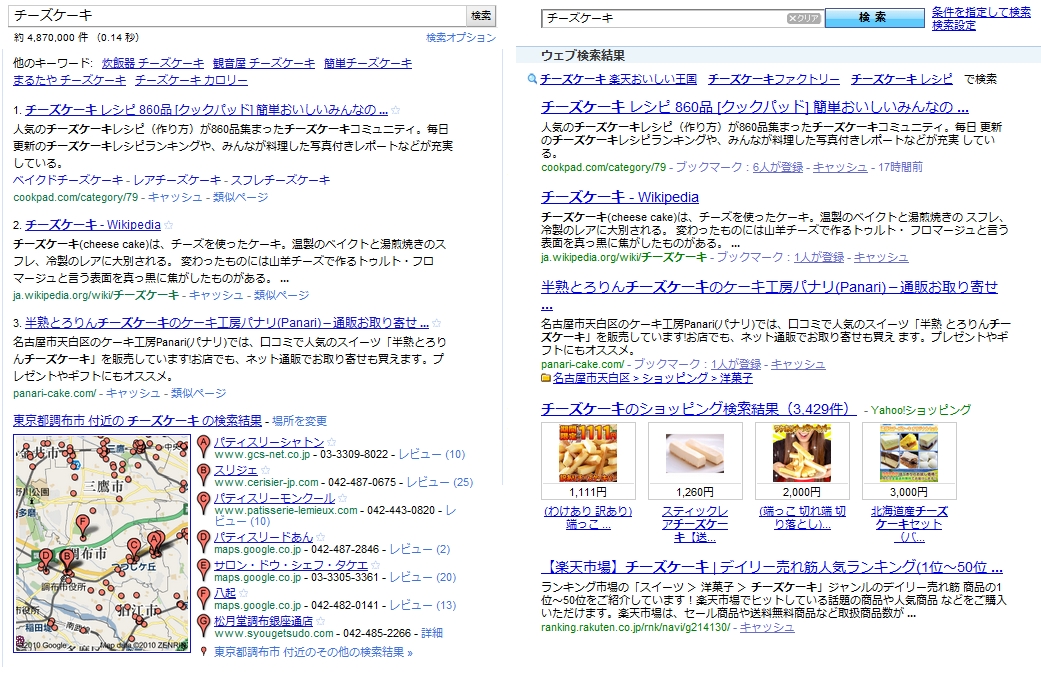Viewport: 1041px width, 677px height.
Task: Search keyword チーズケーキ カロリー
Action: [x=191, y=80]
